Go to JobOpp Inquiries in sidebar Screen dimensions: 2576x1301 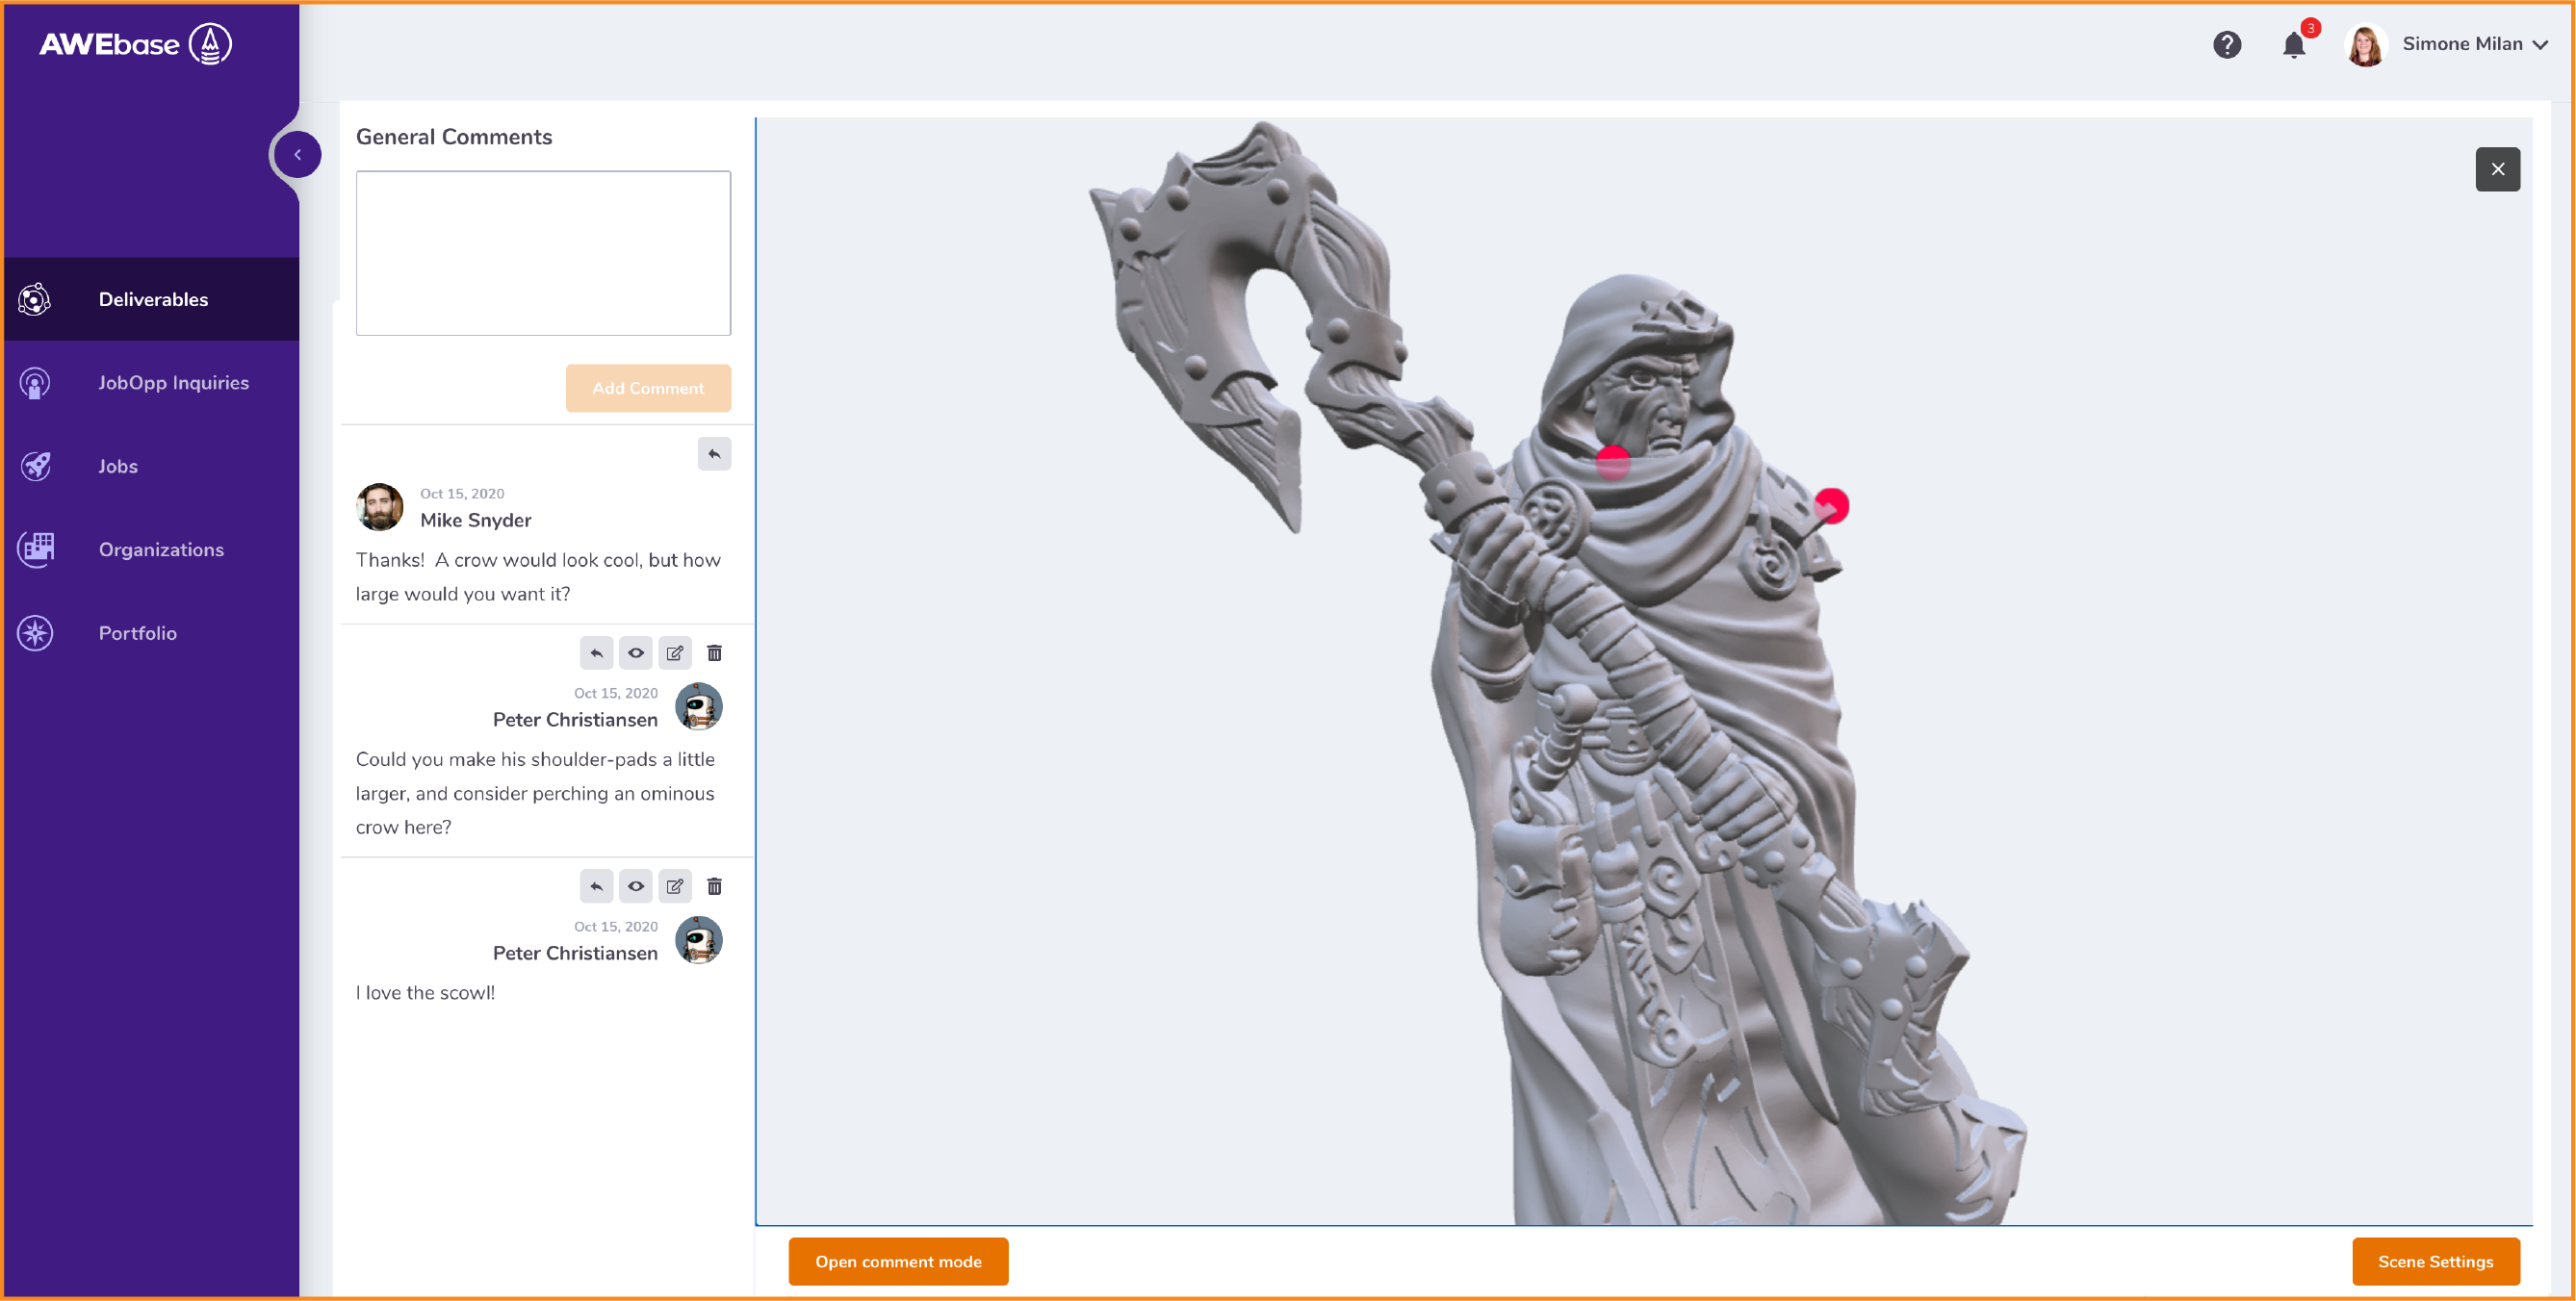(x=173, y=383)
